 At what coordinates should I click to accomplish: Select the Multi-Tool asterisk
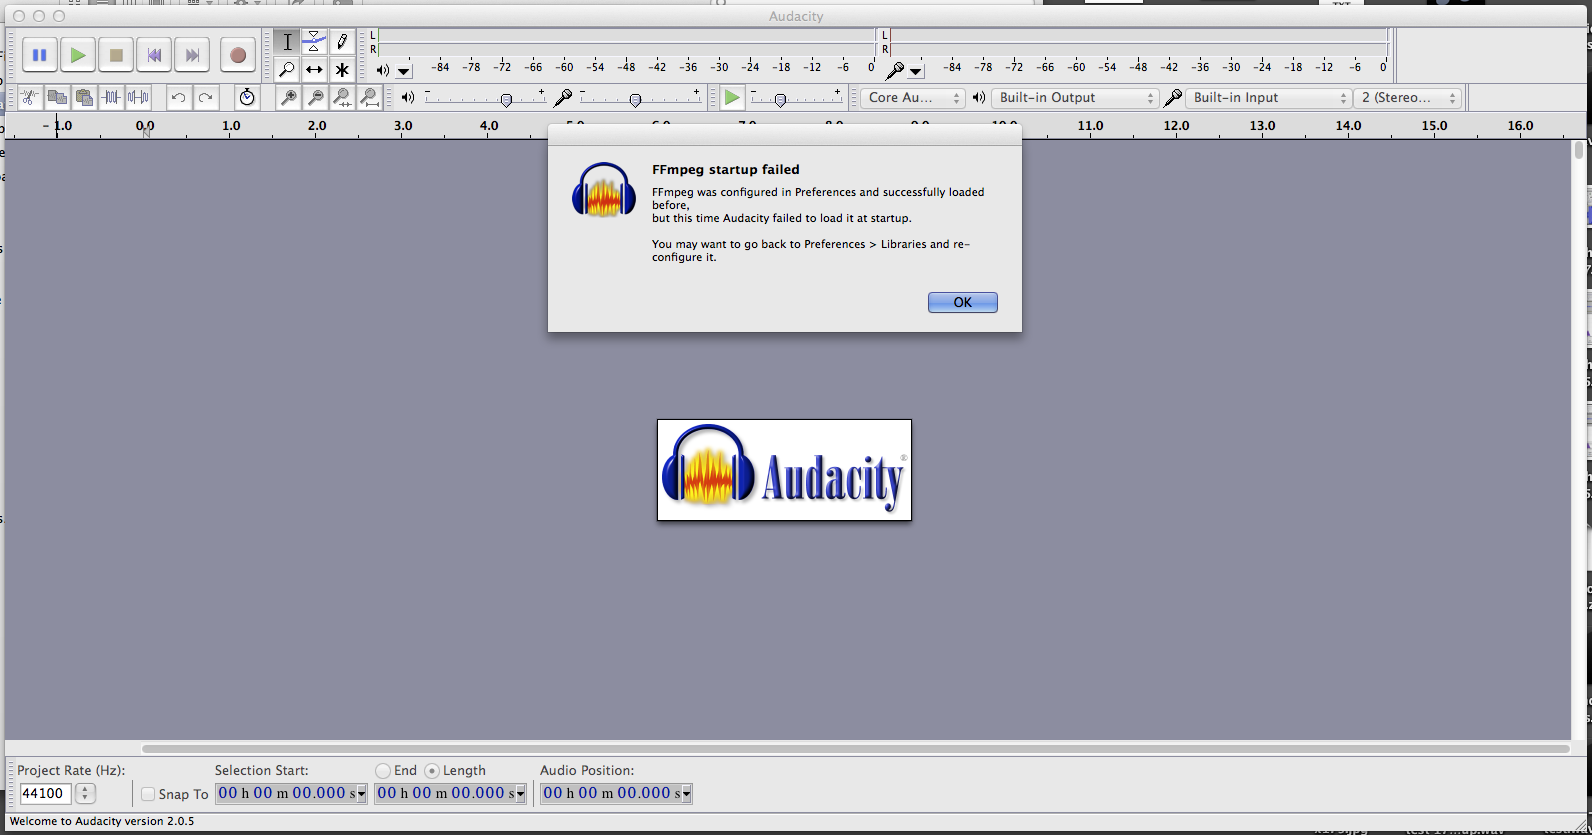tap(342, 69)
